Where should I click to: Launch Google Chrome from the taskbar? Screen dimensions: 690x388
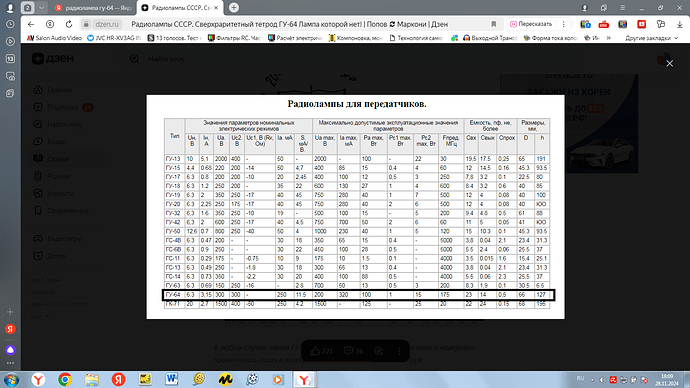pos(65,380)
